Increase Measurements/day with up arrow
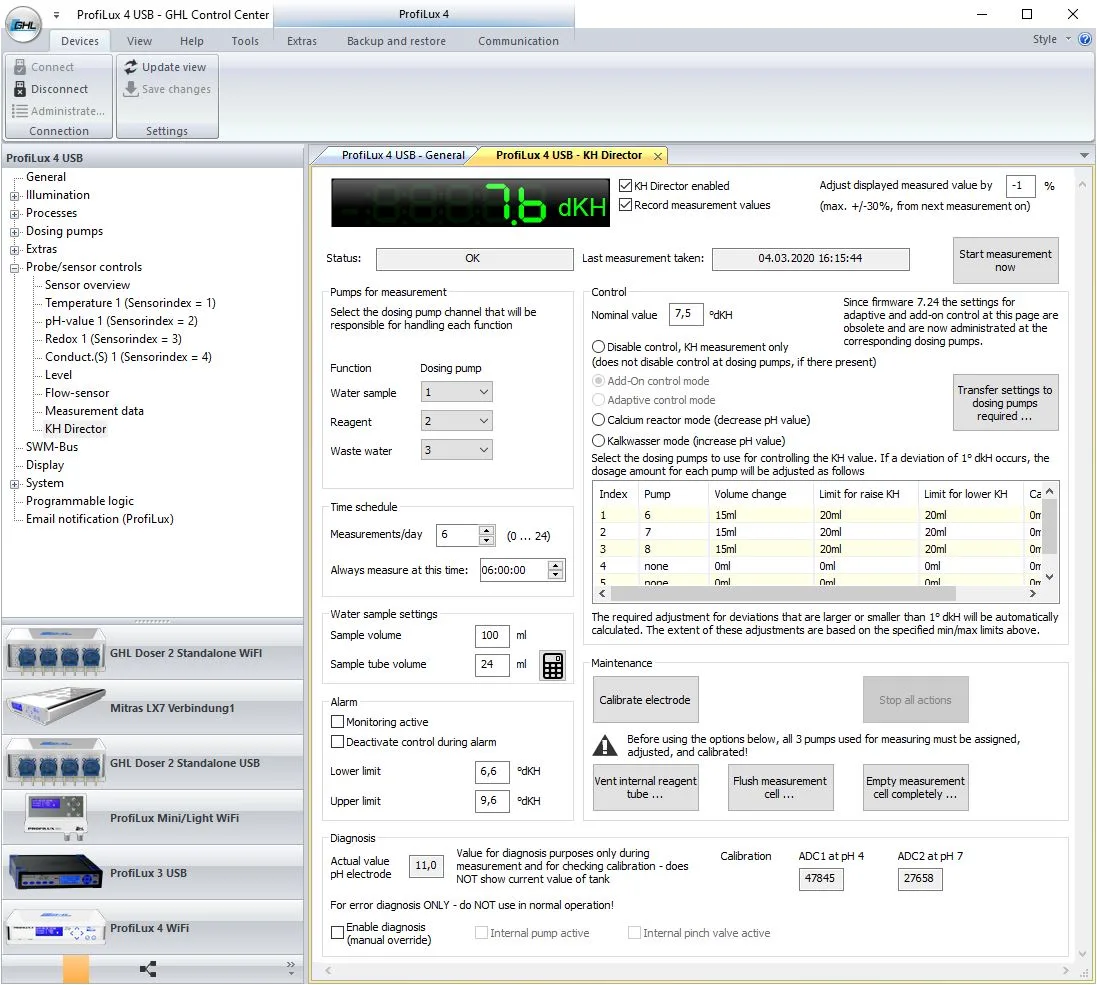 487,530
